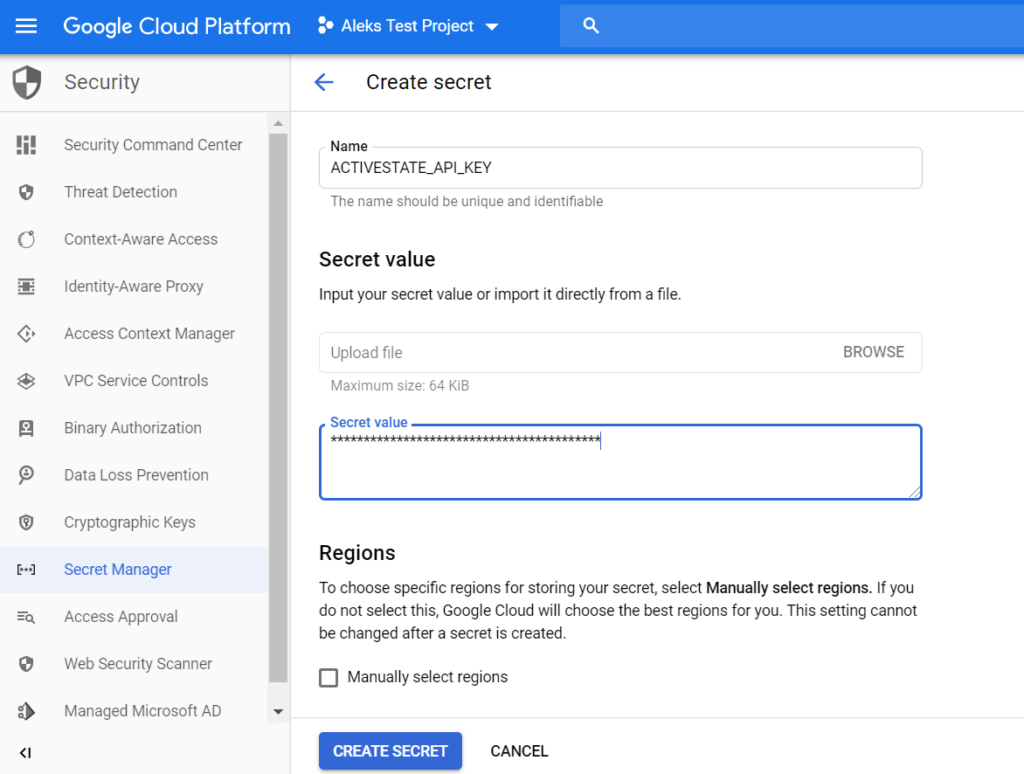The height and width of the screenshot is (774, 1024).
Task: Click the sidebar scroll down arrow
Action: coord(278,711)
